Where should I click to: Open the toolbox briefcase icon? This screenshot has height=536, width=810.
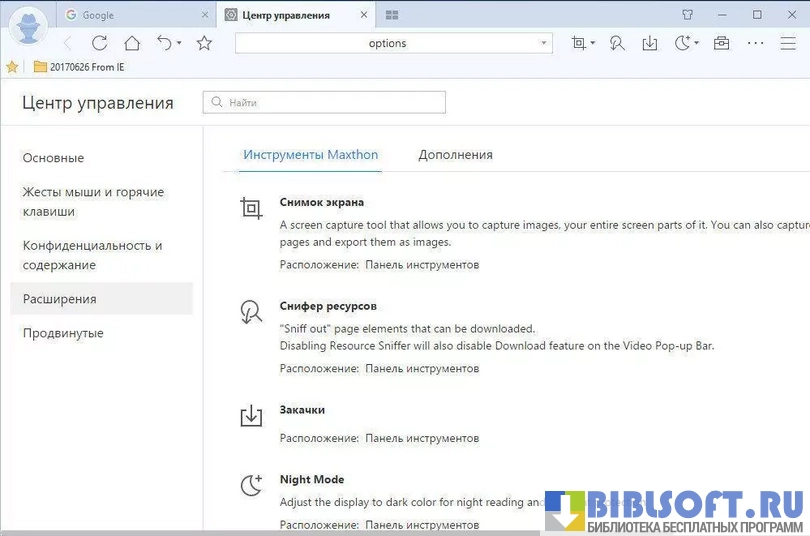721,43
